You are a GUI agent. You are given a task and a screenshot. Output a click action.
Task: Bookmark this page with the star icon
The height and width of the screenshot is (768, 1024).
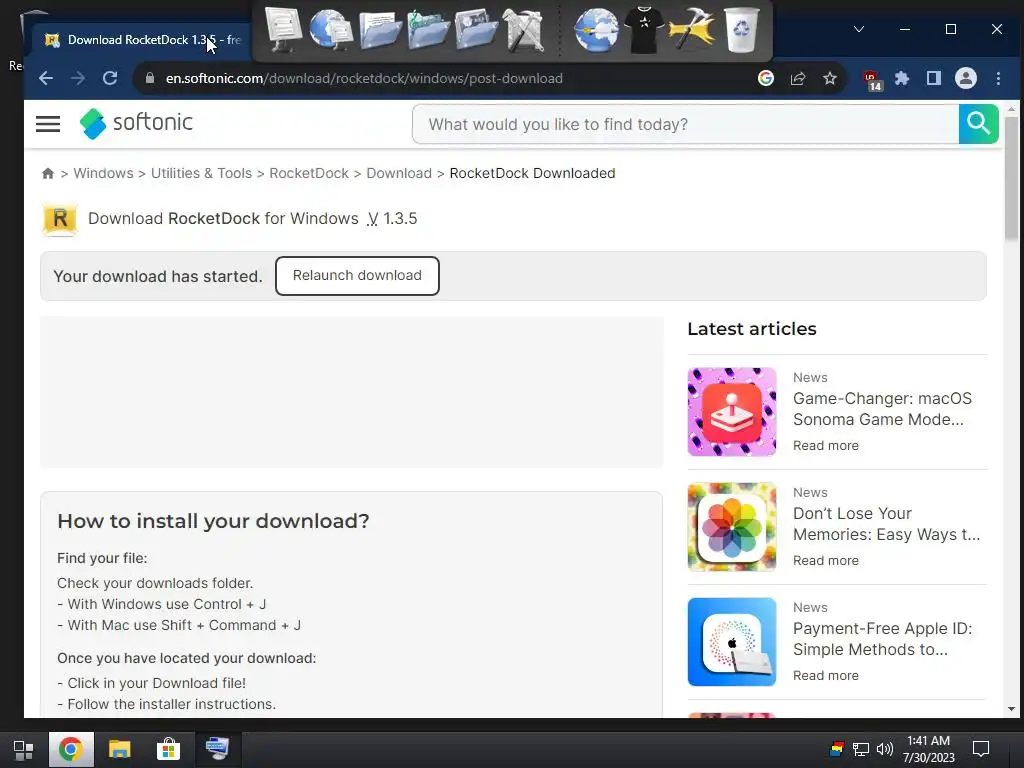tap(830, 78)
